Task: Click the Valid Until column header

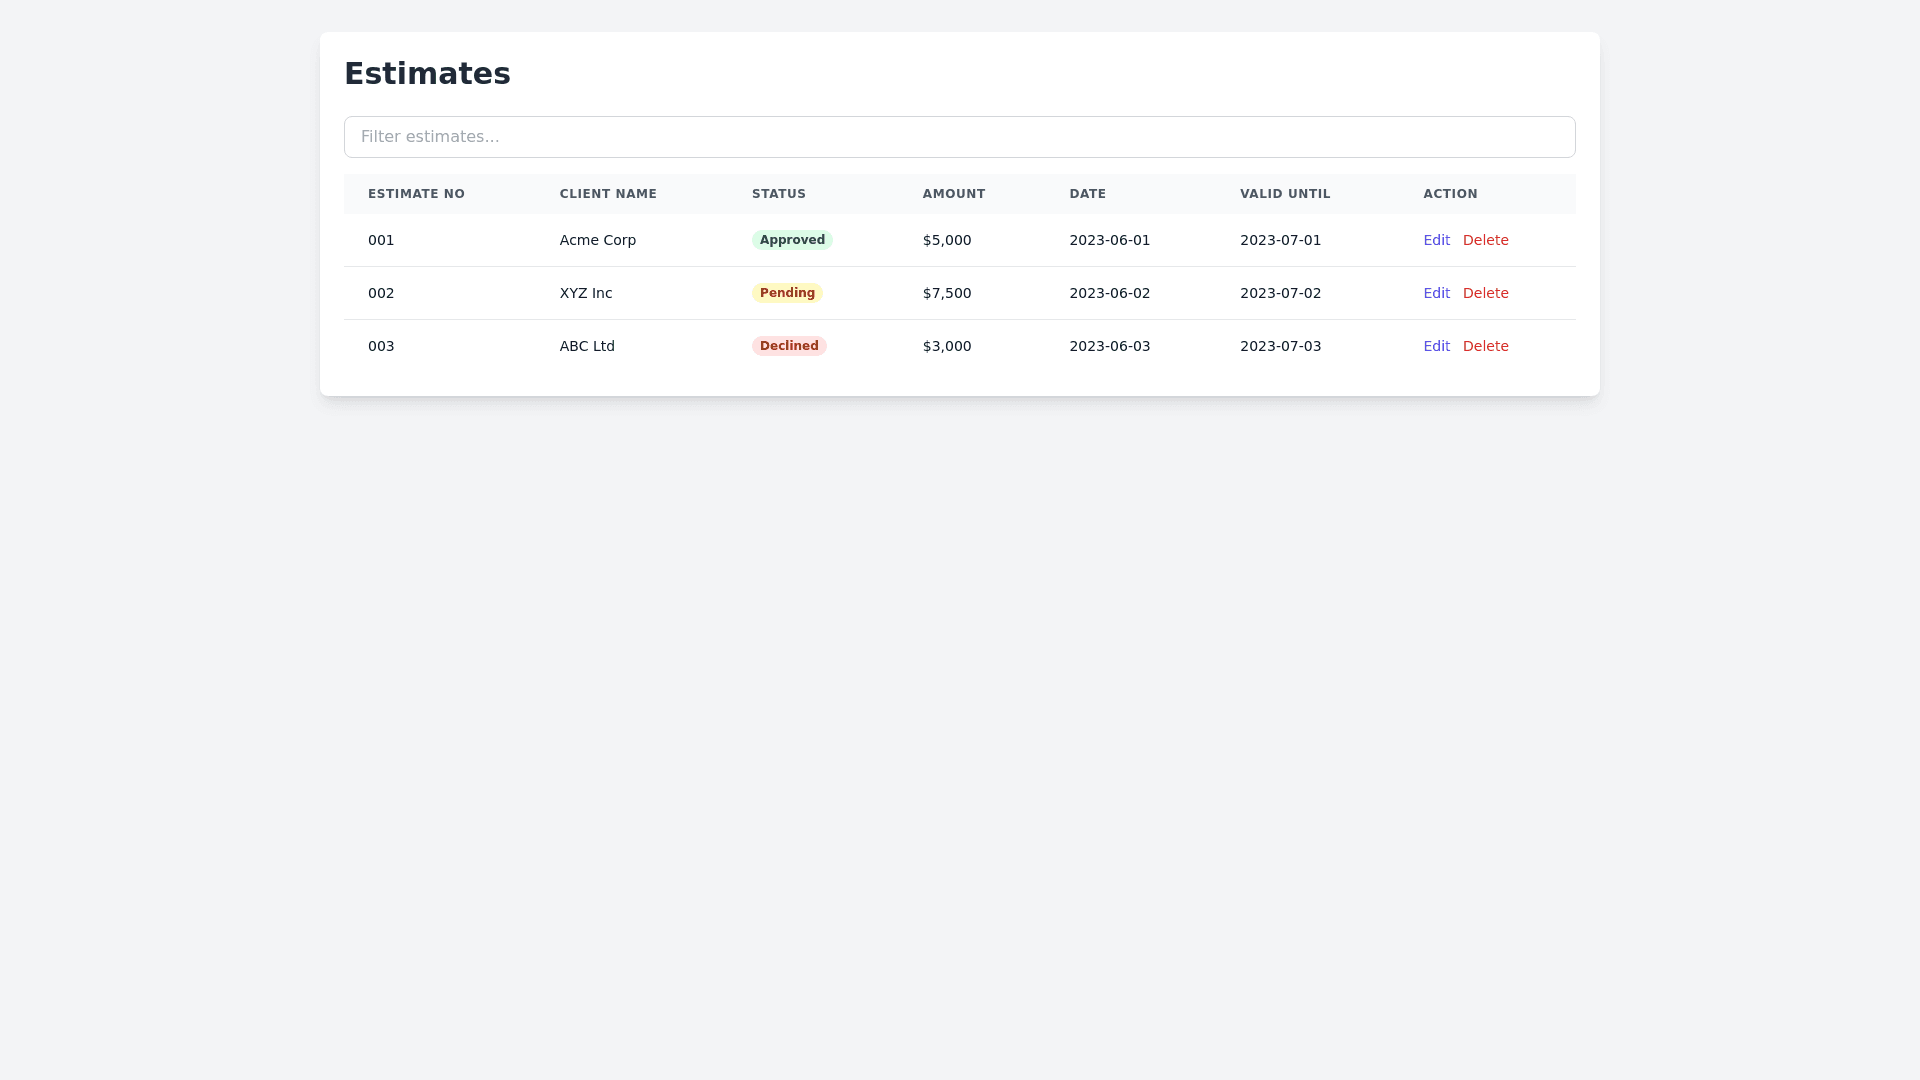Action: coord(1285,194)
